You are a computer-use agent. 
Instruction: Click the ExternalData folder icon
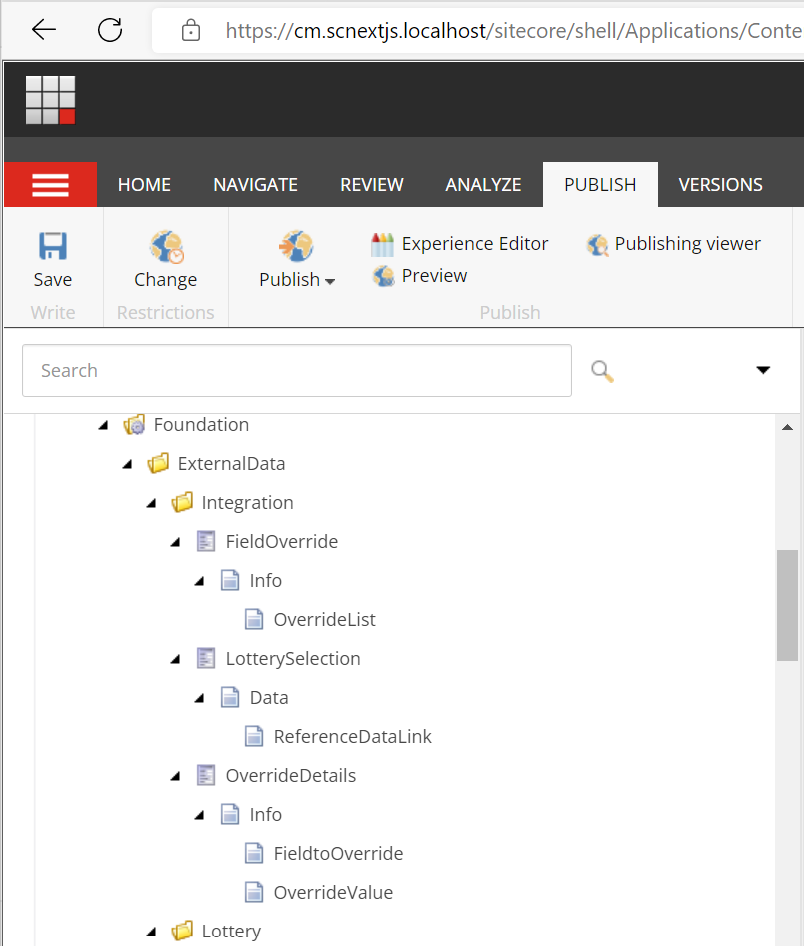158,464
